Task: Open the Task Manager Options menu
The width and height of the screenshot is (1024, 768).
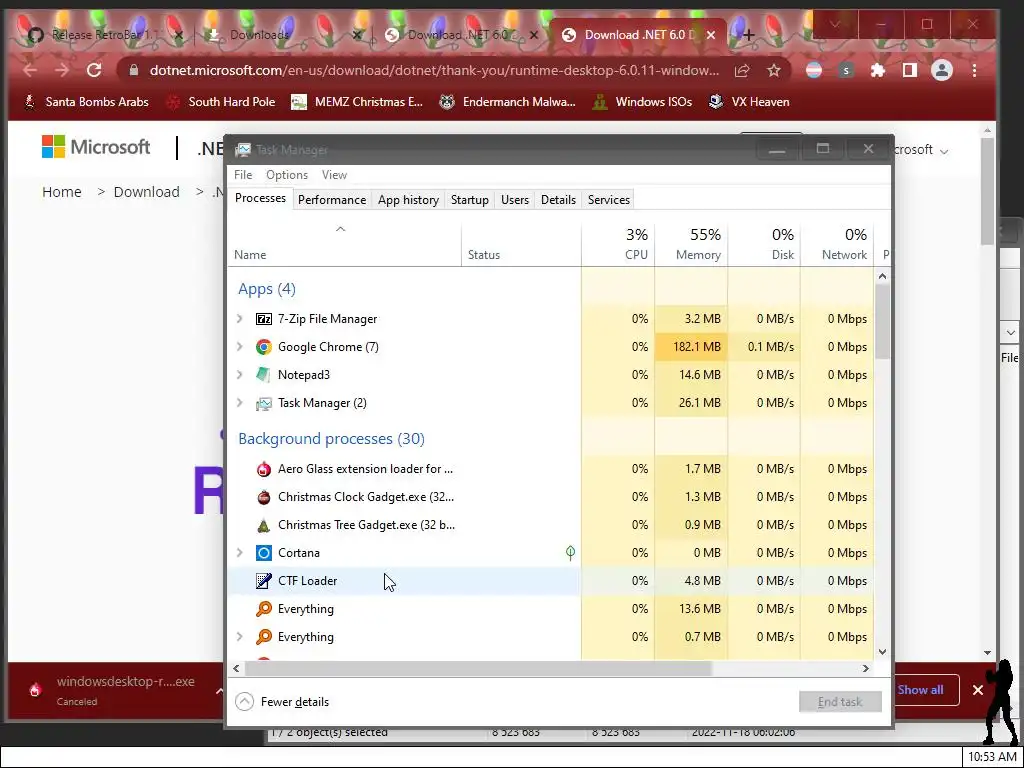Action: [x=287, y=175]
